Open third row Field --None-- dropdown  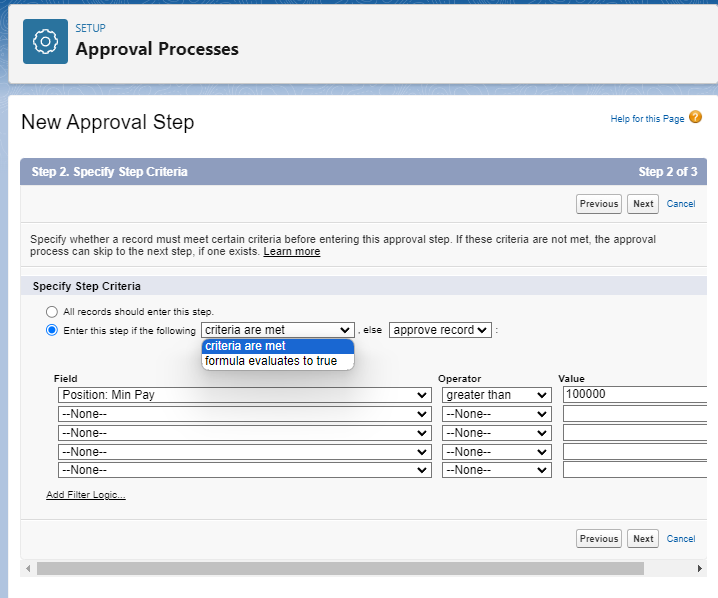[x=245, y=433]
